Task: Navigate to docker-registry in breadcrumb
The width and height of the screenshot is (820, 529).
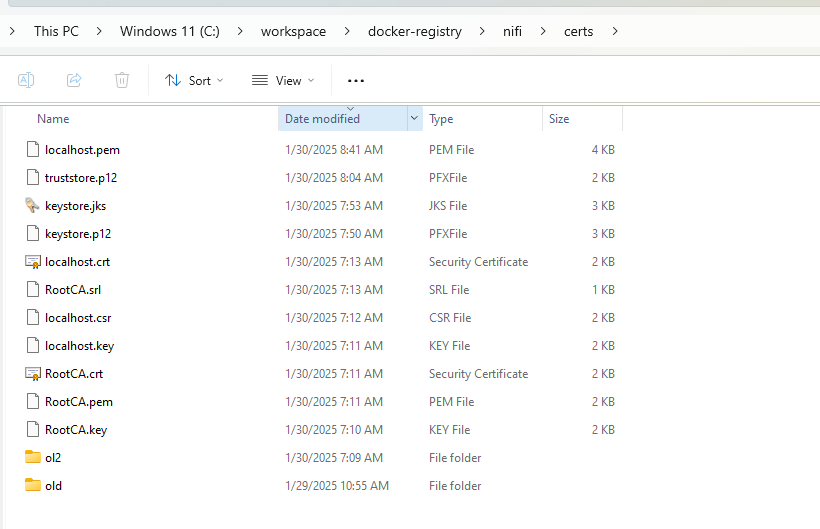Action: pos(415,31)
